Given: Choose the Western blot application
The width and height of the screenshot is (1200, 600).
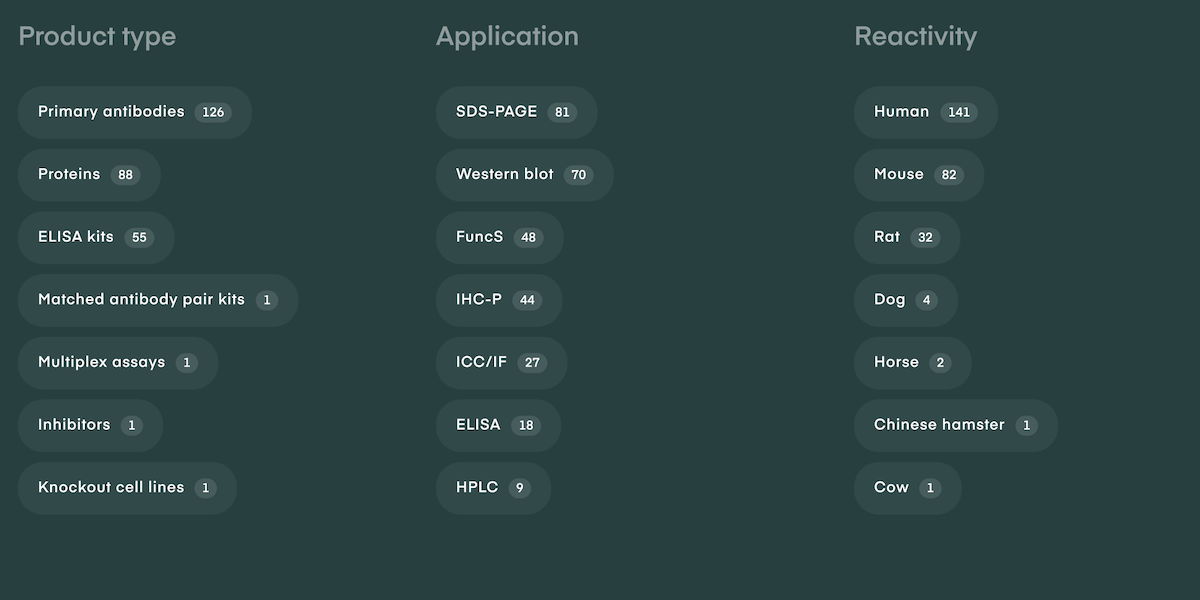Looking at the screenshot, I should pos(524,175).
